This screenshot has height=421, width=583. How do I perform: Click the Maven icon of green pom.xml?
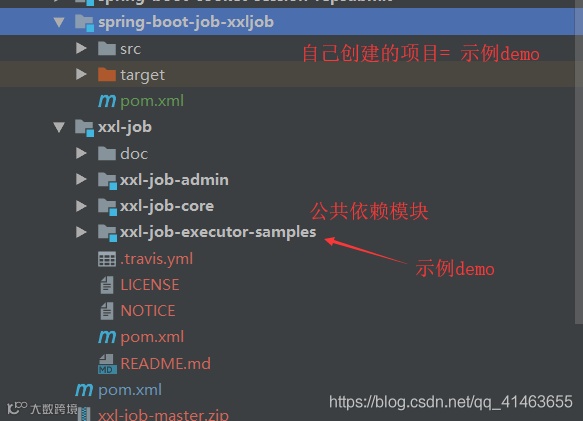coord(107,101)
